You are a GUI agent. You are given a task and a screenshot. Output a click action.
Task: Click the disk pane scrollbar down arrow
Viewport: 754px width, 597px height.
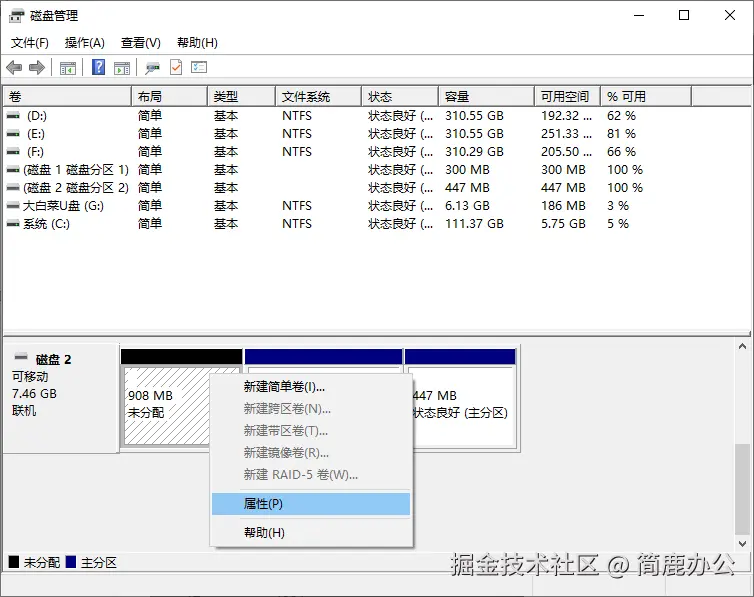(x=742, y=544)
